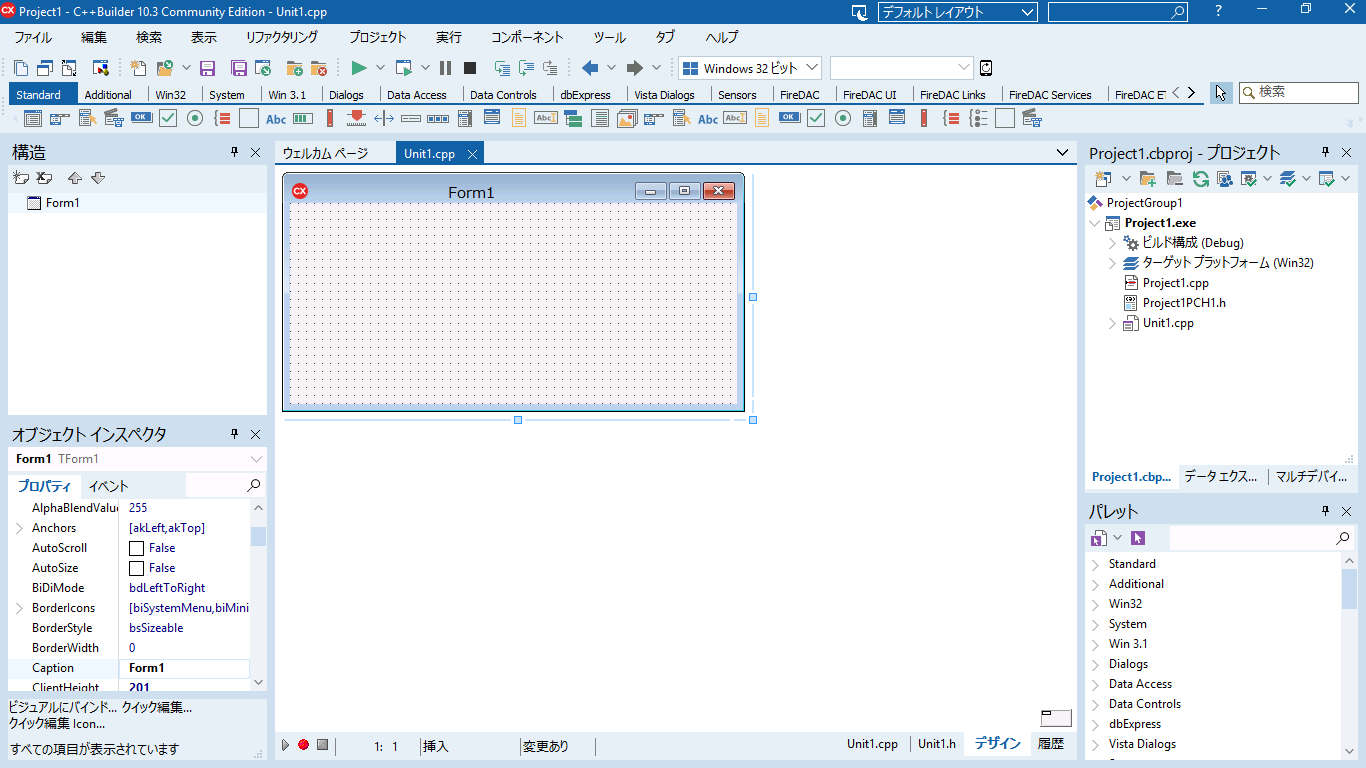Click the Stop program toolbar icon
This screenshot has width=1366, height=768.
(x=468, y=68)
